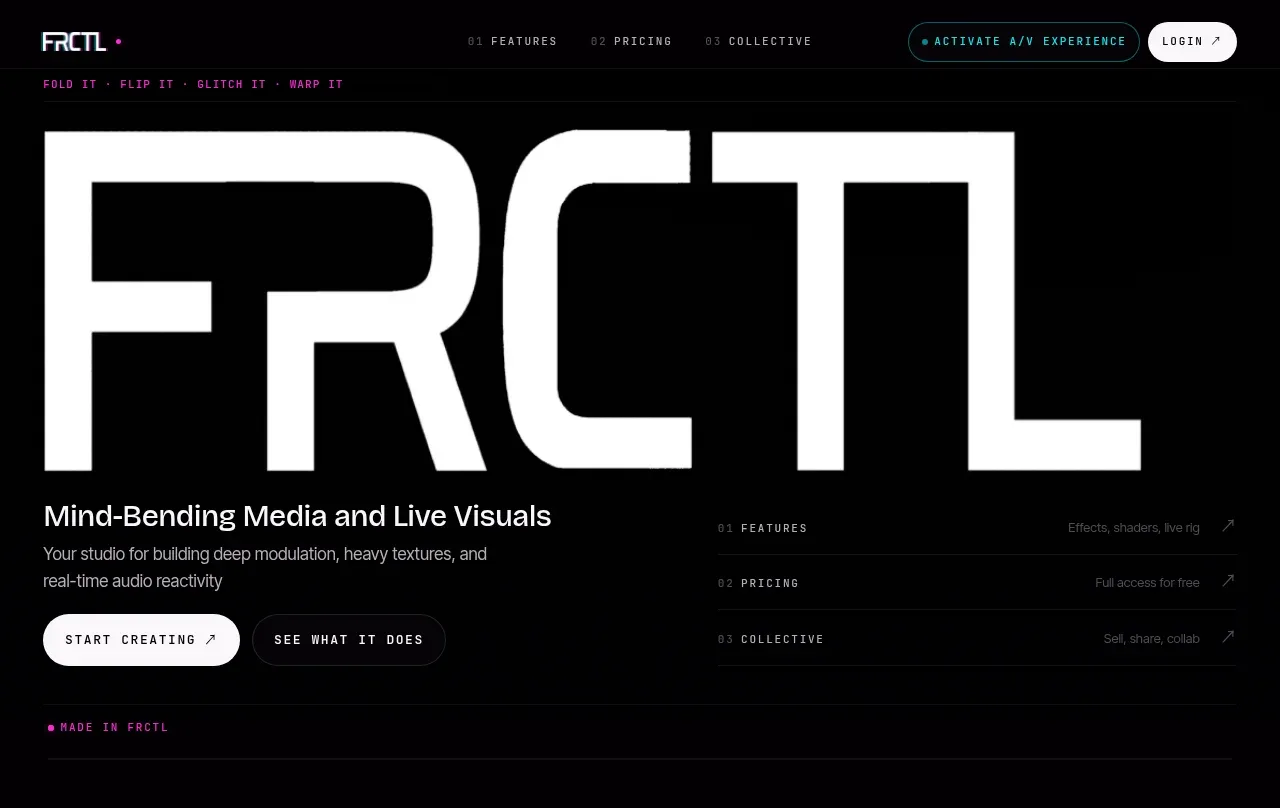
Task: Click the Start Creating button
Action: (141, 640)
